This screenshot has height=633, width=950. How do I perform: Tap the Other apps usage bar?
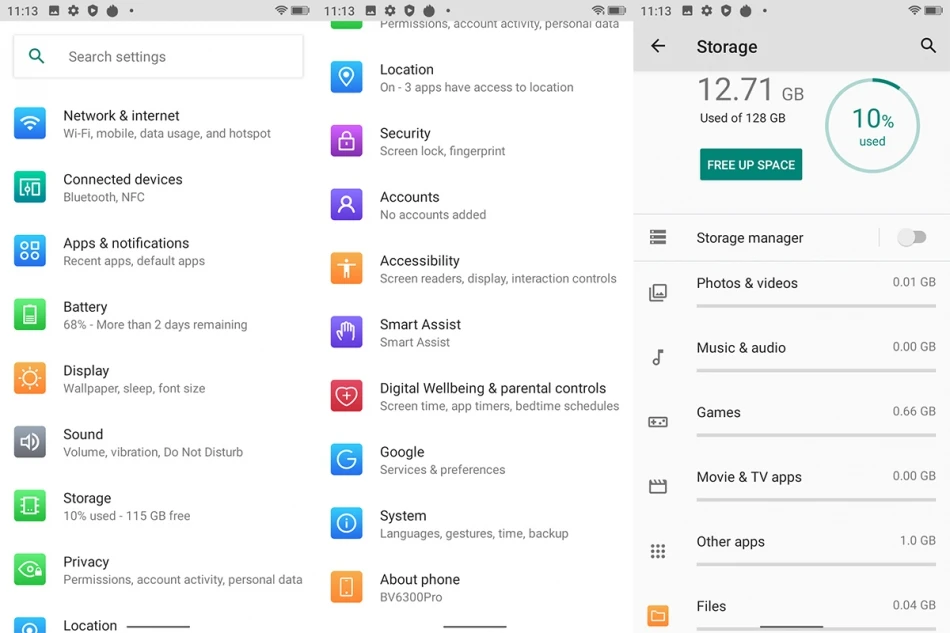816,565
